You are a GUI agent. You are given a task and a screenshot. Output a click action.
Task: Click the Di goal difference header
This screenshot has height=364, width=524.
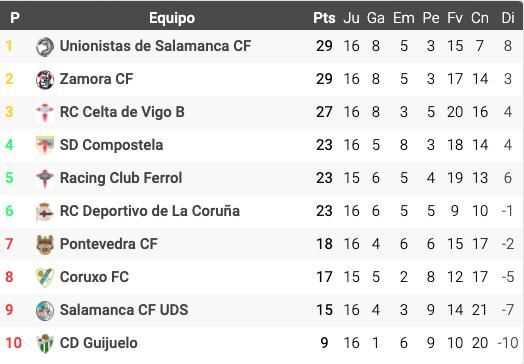(x=508, y=18)
